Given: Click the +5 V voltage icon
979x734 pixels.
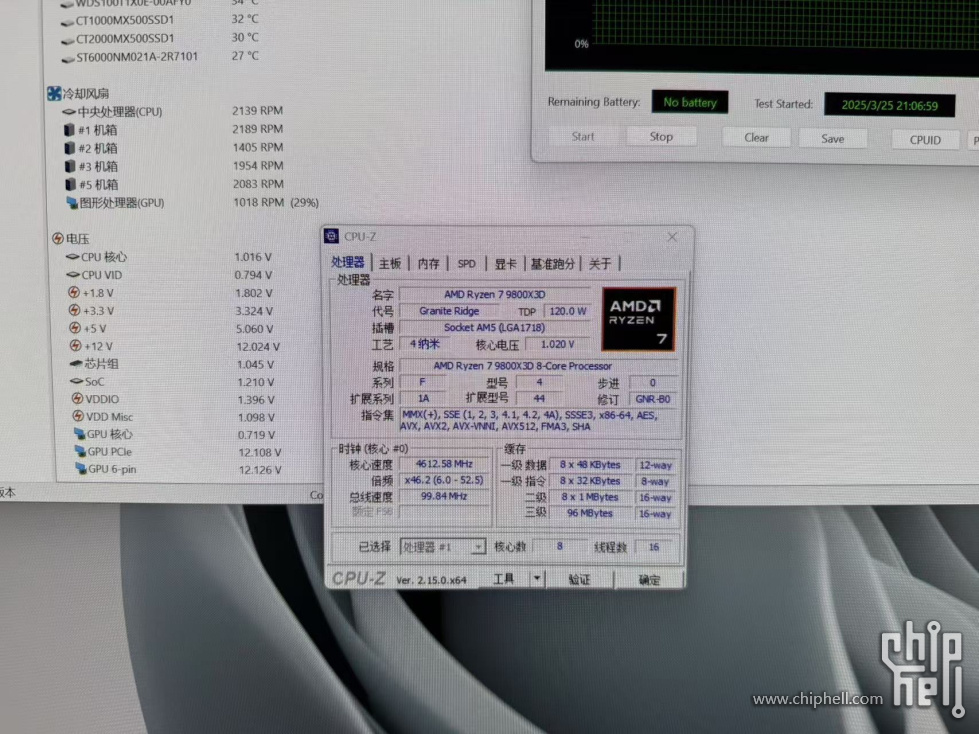Looking at the screenshot, I should pos(75,328).
